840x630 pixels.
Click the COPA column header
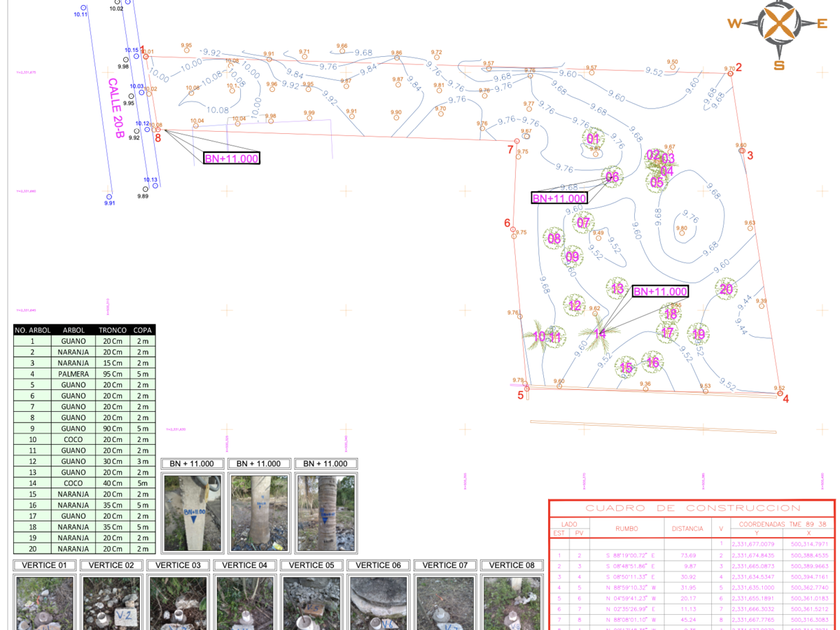pos(142,330)
